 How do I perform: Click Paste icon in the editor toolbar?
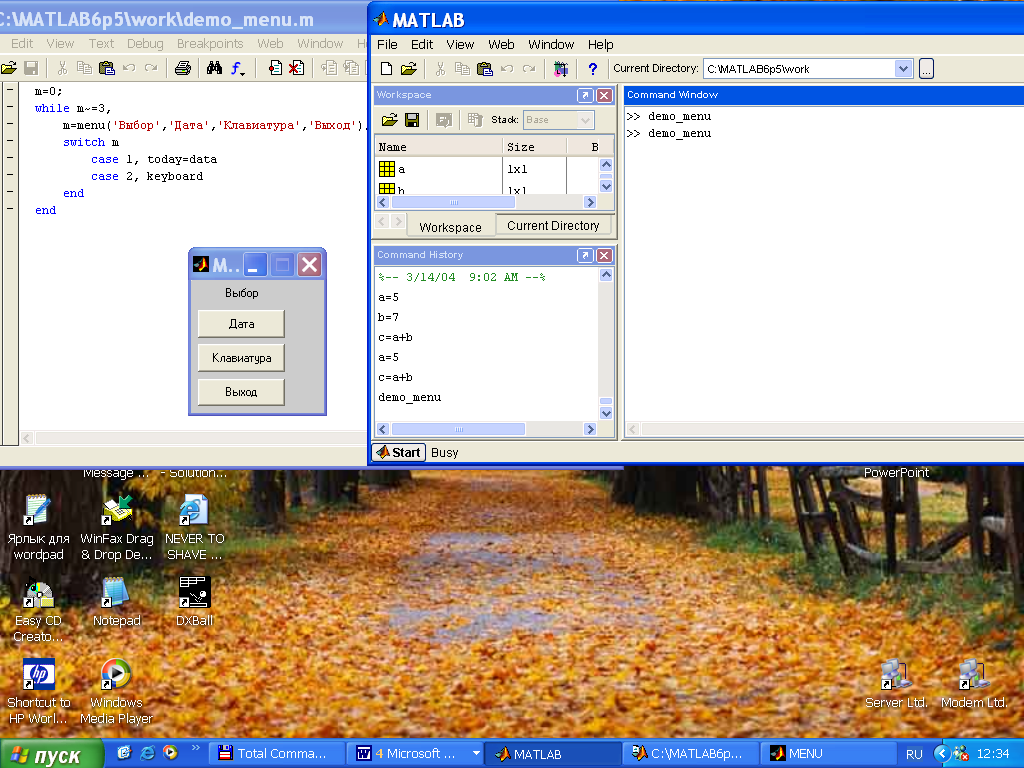click(x=106, y=68)
